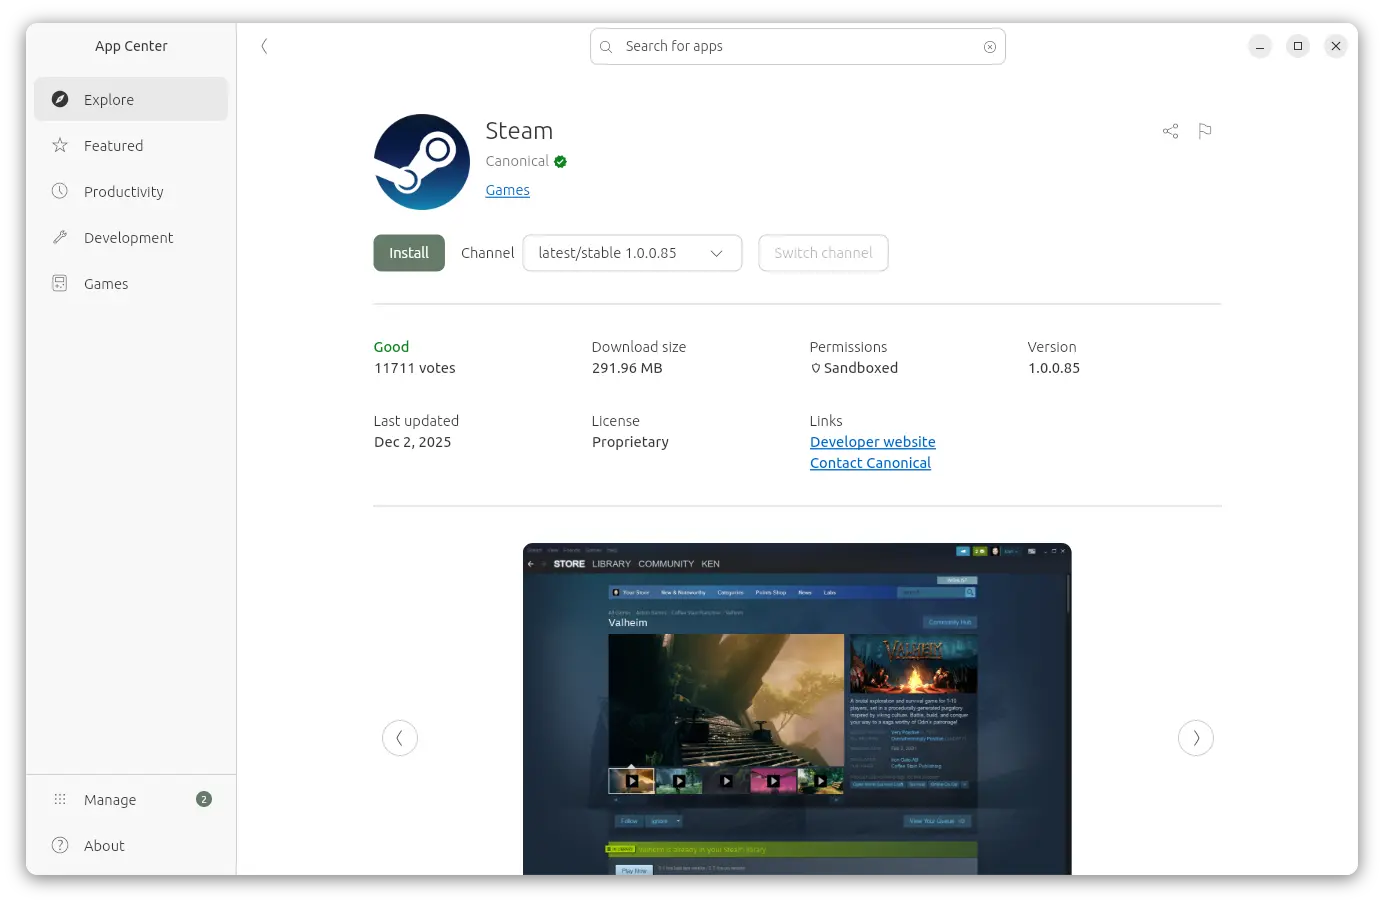The height and width of the screenshot is (904, 1384).
Task: Minimize the App Center window
Action: pyautogui.click(x=1260, y=46)
